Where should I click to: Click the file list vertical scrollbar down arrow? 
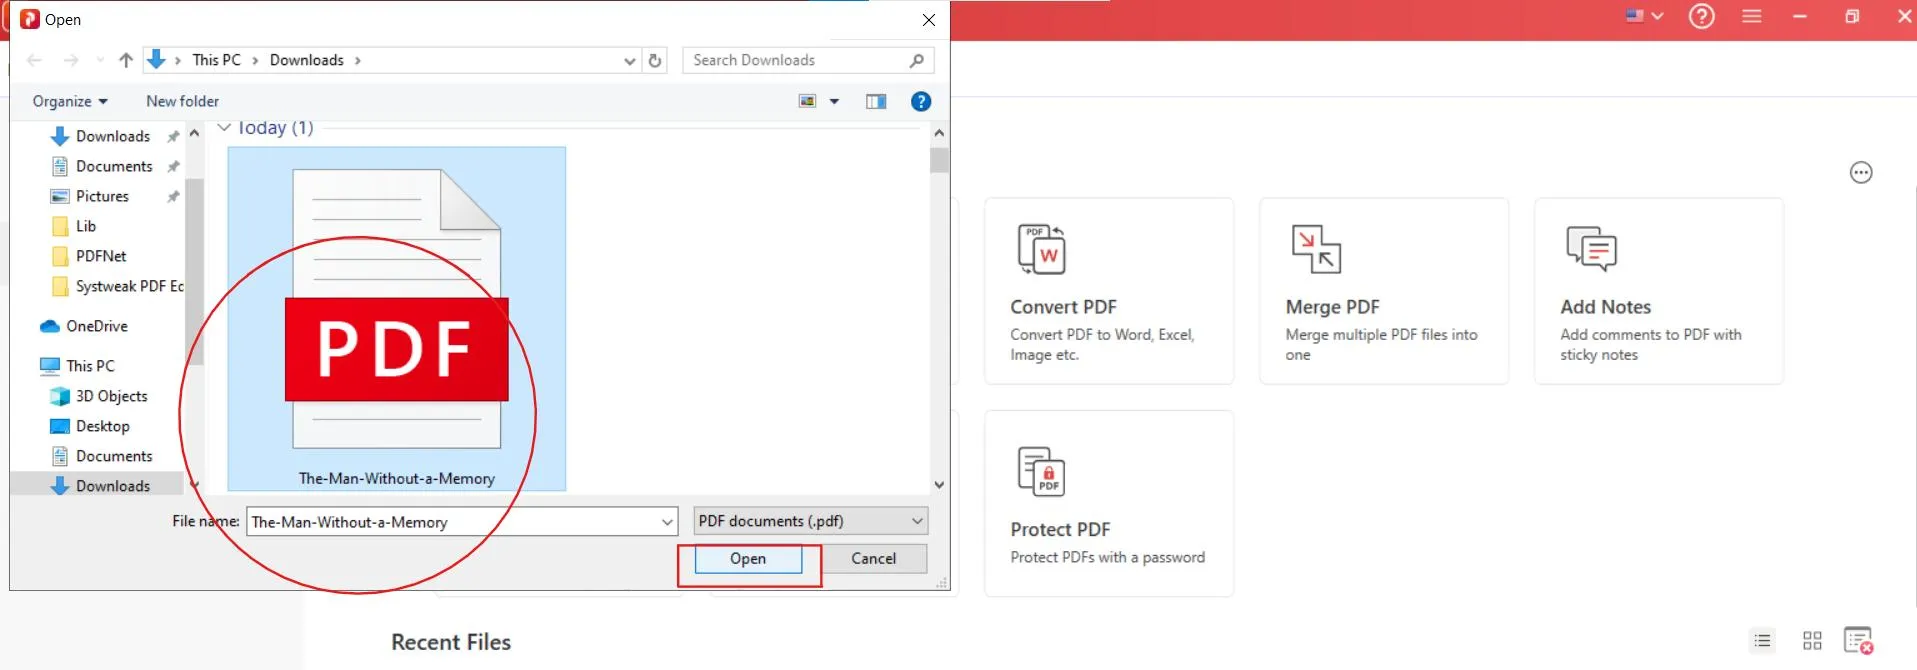(x=939, y=485)
